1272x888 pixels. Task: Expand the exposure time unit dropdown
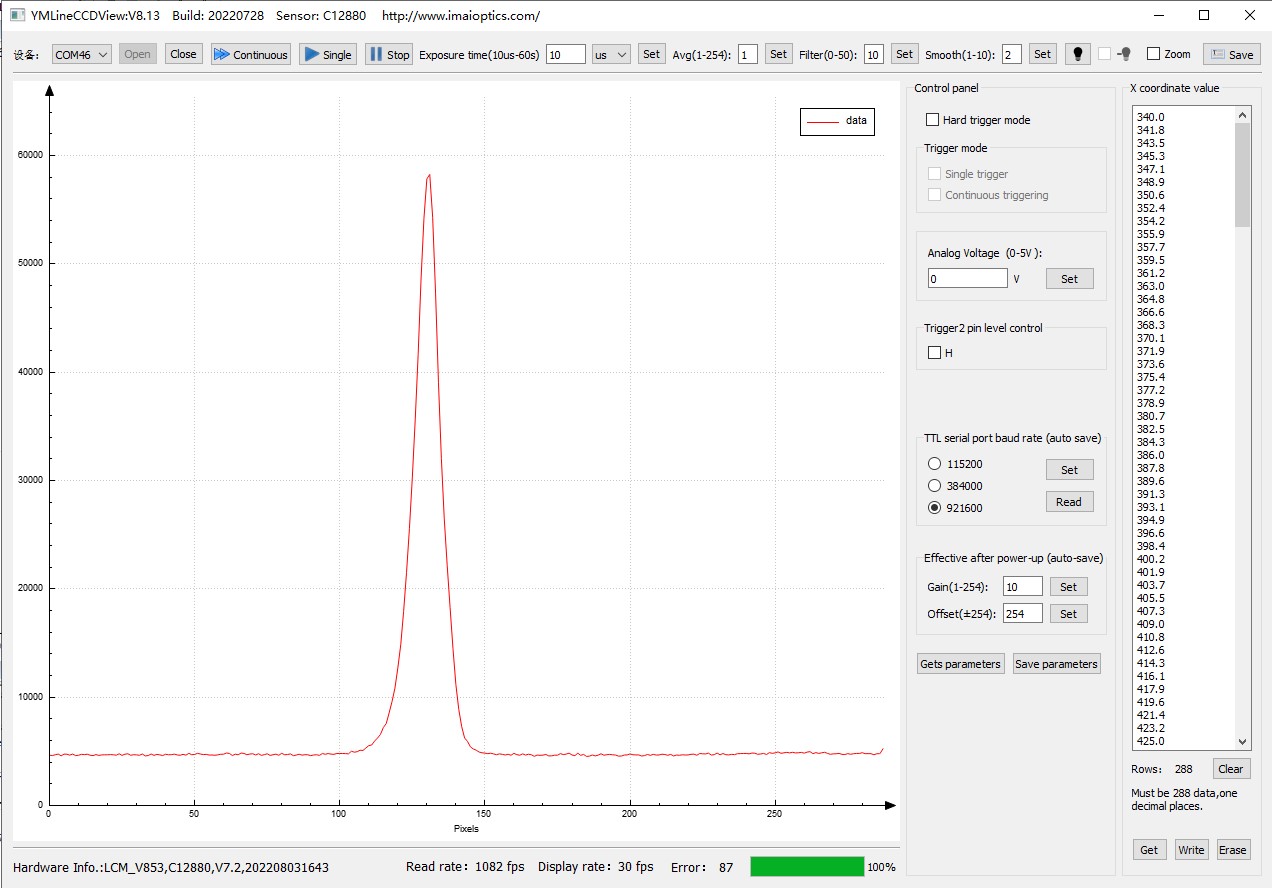point(610,54)
